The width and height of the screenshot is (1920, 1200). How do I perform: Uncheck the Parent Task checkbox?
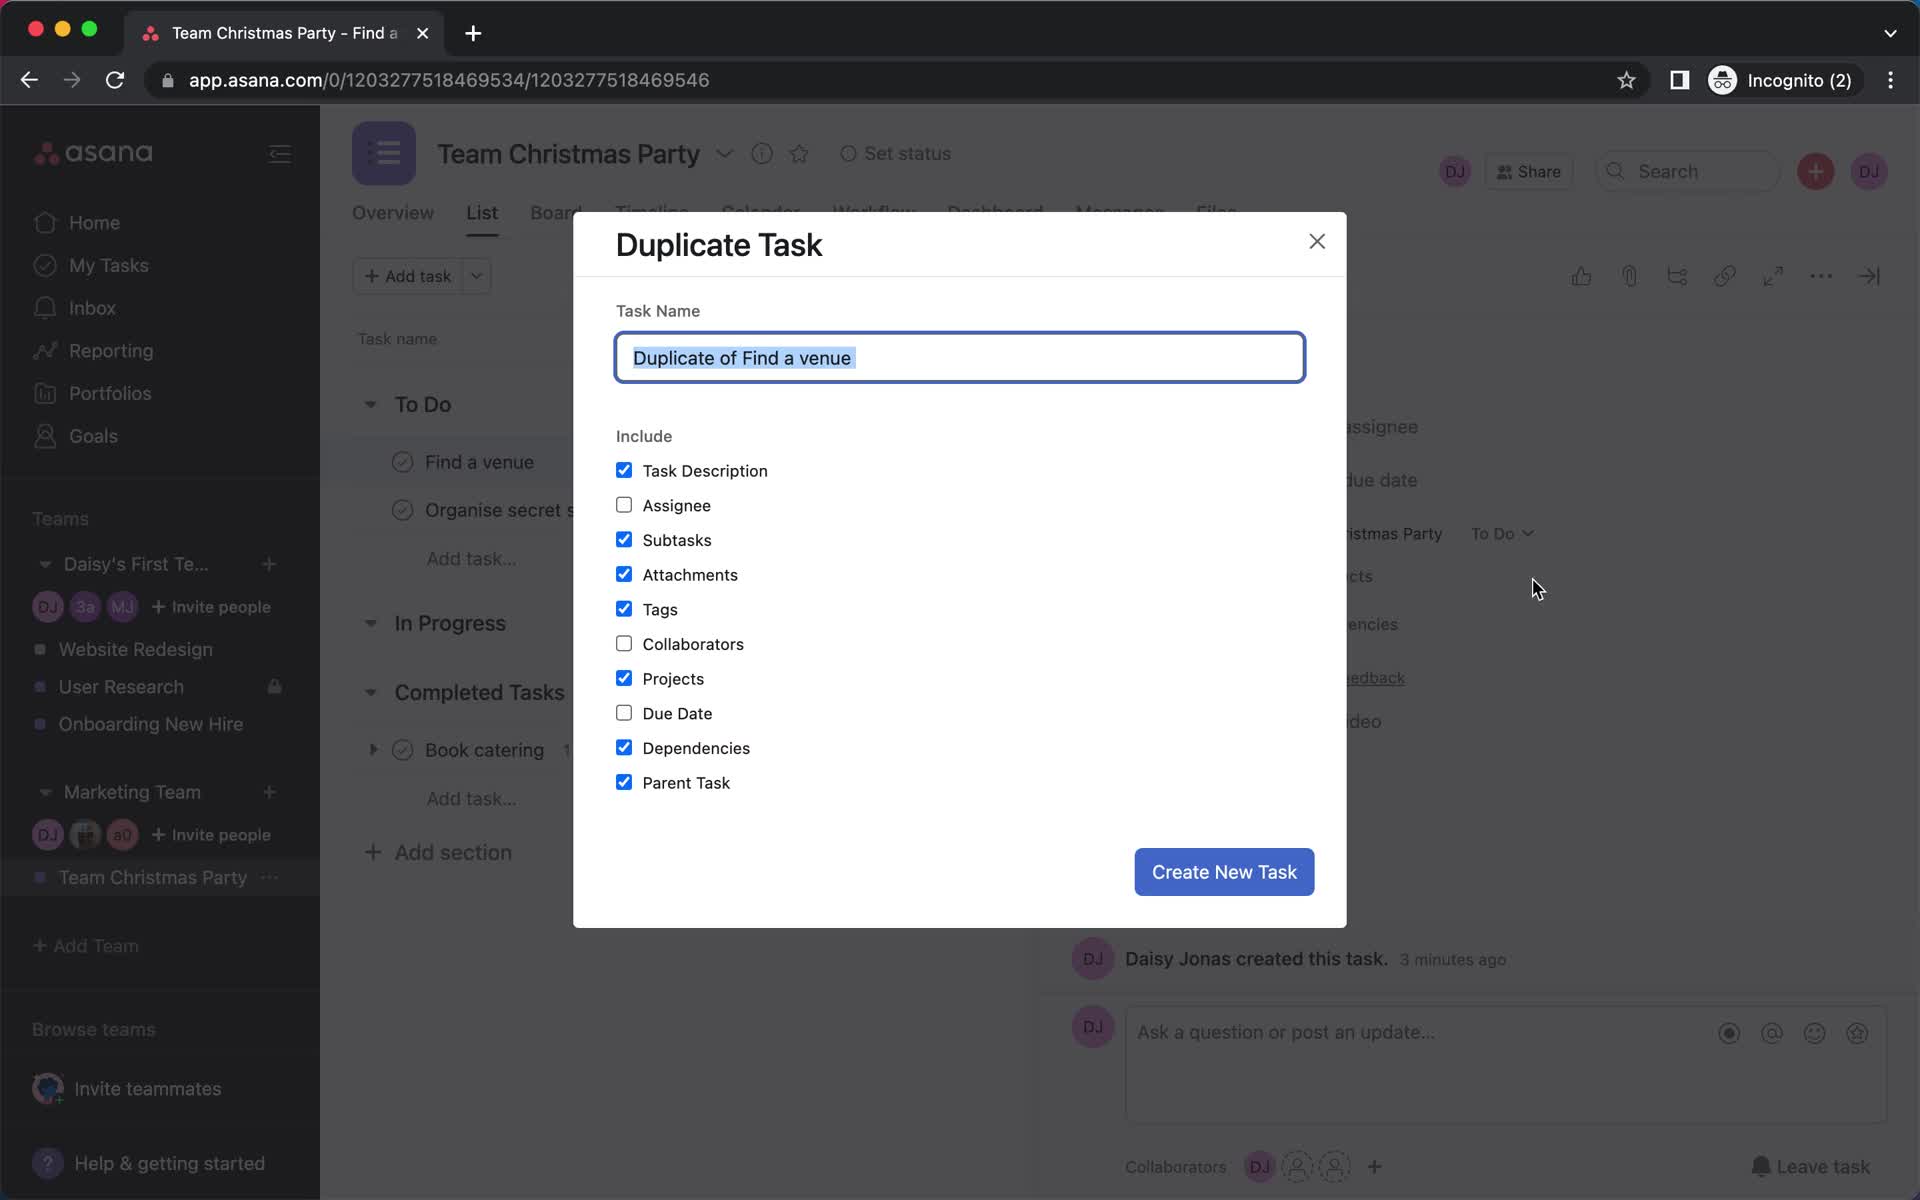(x=624, y=782)
